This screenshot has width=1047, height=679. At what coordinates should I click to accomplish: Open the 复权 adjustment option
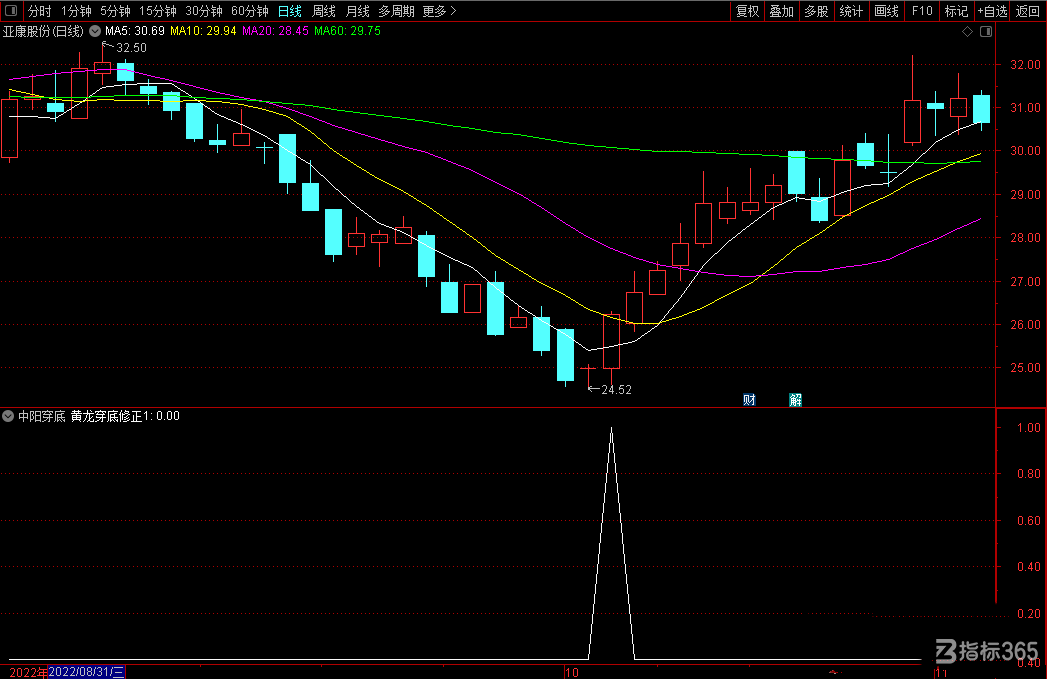(x=747, y=11)
